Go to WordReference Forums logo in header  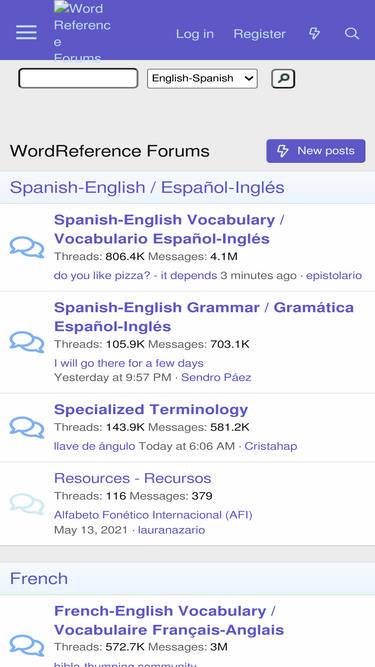(82, 32)
